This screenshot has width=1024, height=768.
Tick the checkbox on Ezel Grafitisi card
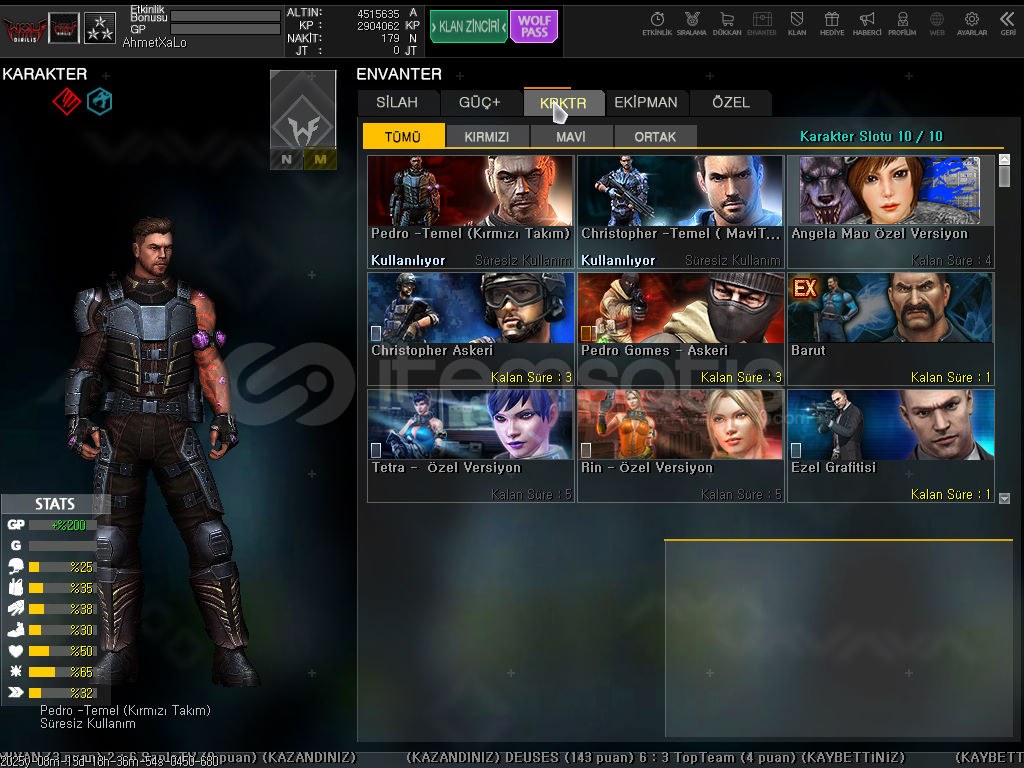click(x=796, y=450)
